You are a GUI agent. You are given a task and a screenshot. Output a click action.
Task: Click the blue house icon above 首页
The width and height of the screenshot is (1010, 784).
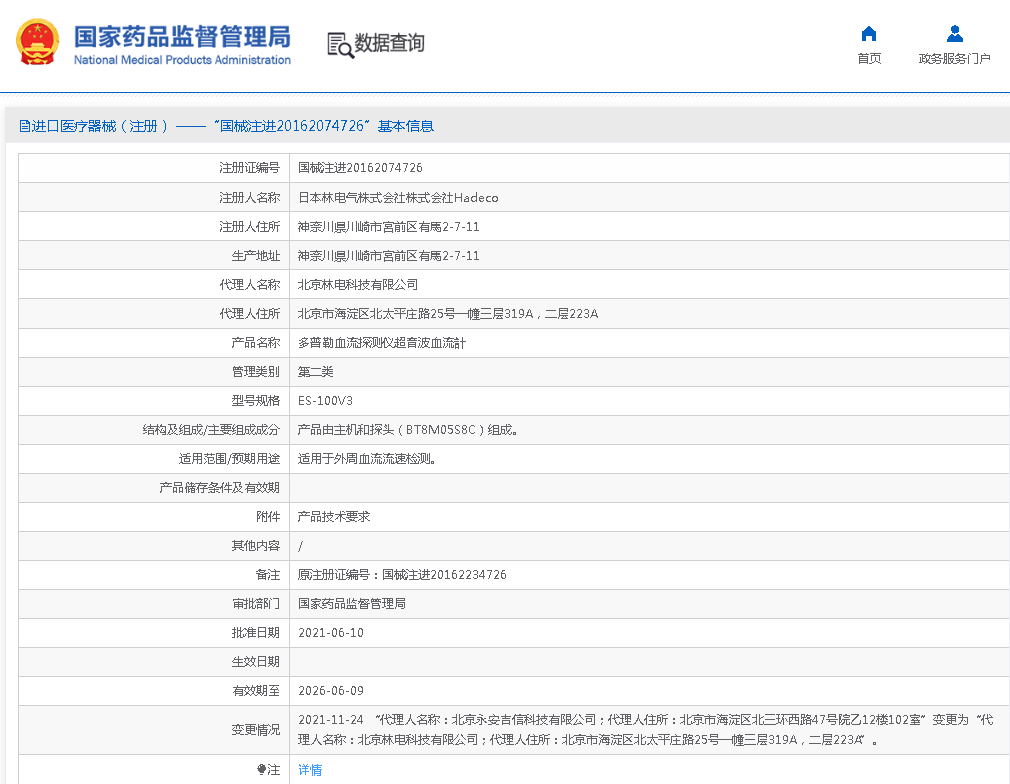868,33
